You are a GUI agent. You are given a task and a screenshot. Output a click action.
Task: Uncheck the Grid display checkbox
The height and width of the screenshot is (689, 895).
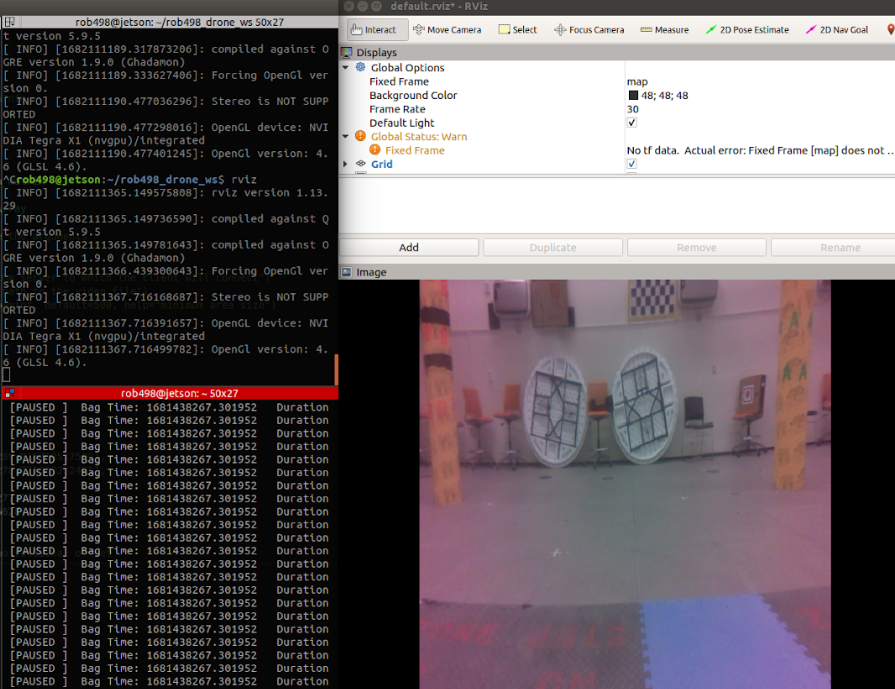point(632,164)
